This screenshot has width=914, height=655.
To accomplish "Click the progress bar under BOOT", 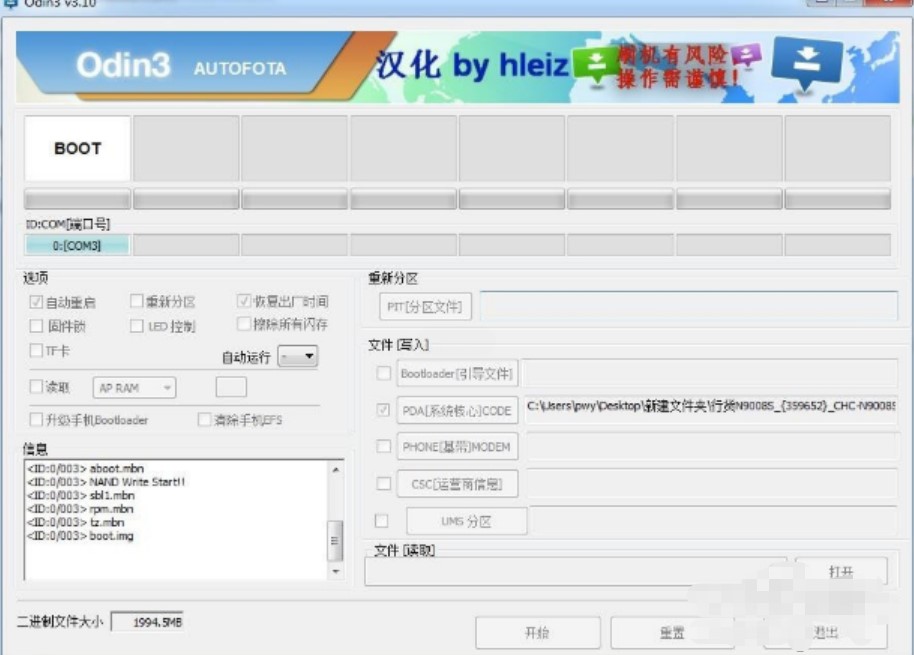I will 77,199.
